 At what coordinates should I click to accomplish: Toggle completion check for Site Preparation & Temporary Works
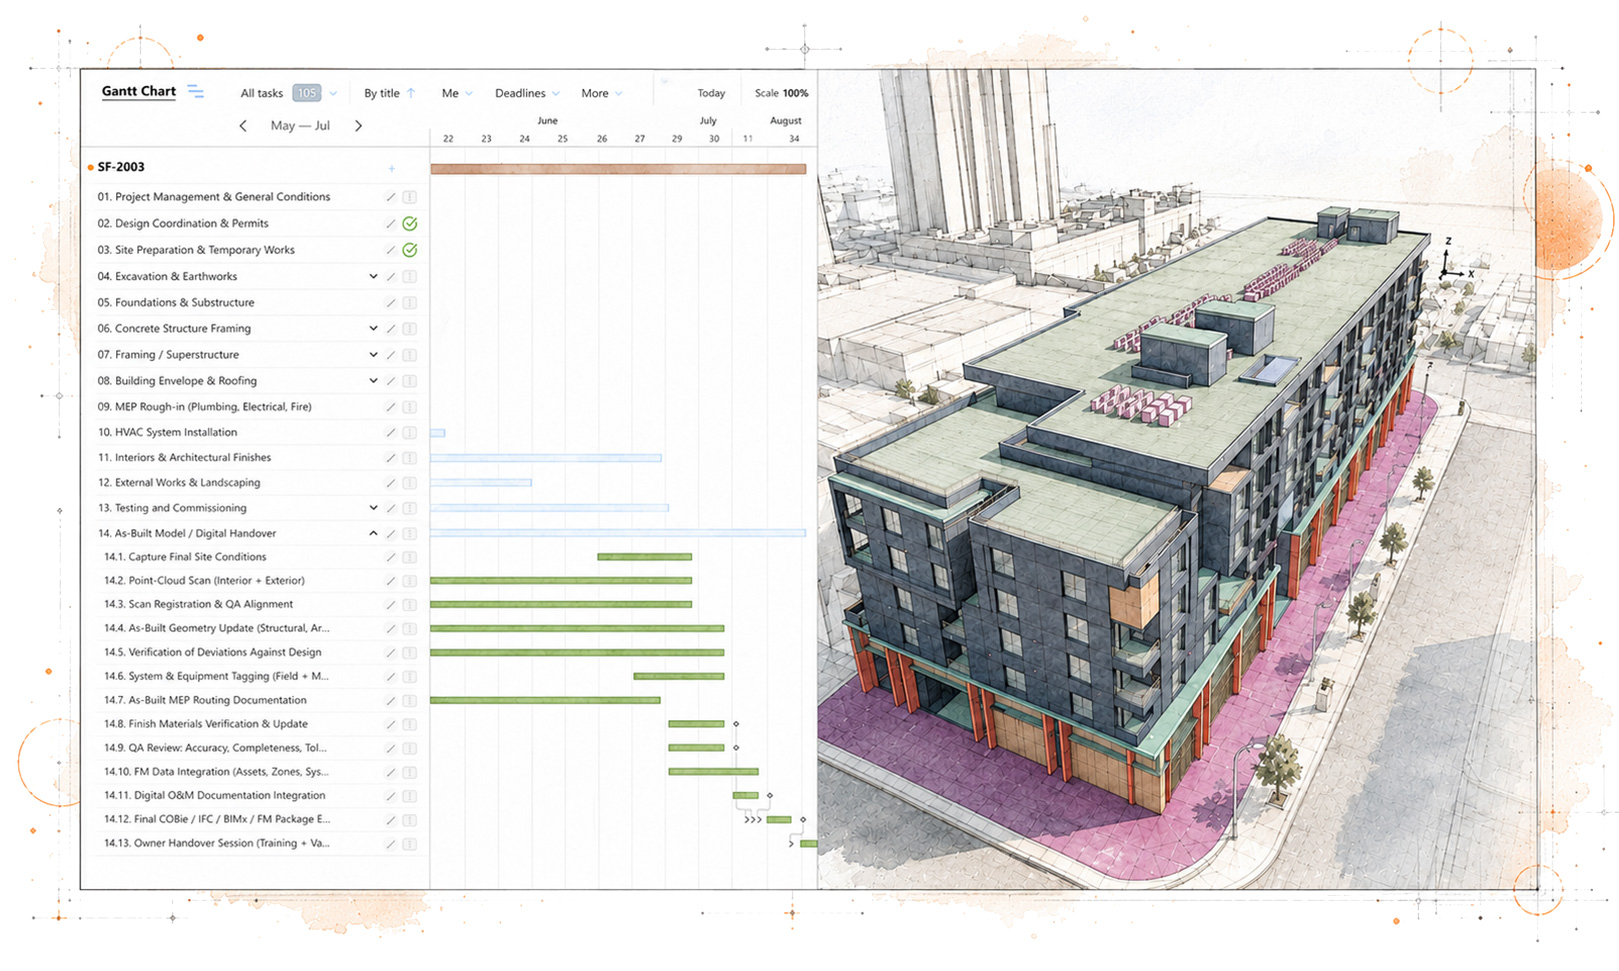(x=410, y=250)
